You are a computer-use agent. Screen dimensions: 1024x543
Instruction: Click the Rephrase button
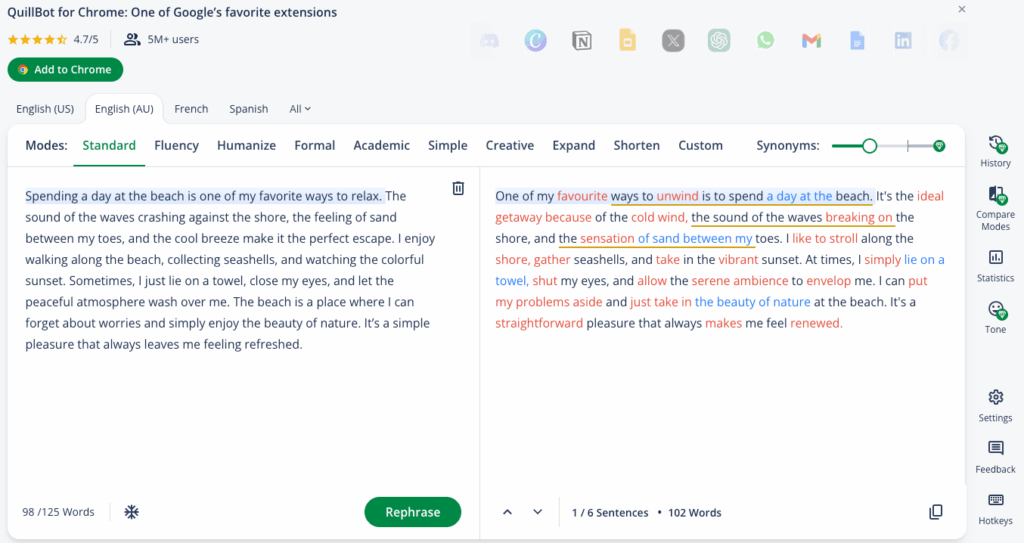[x=413, y=512]
